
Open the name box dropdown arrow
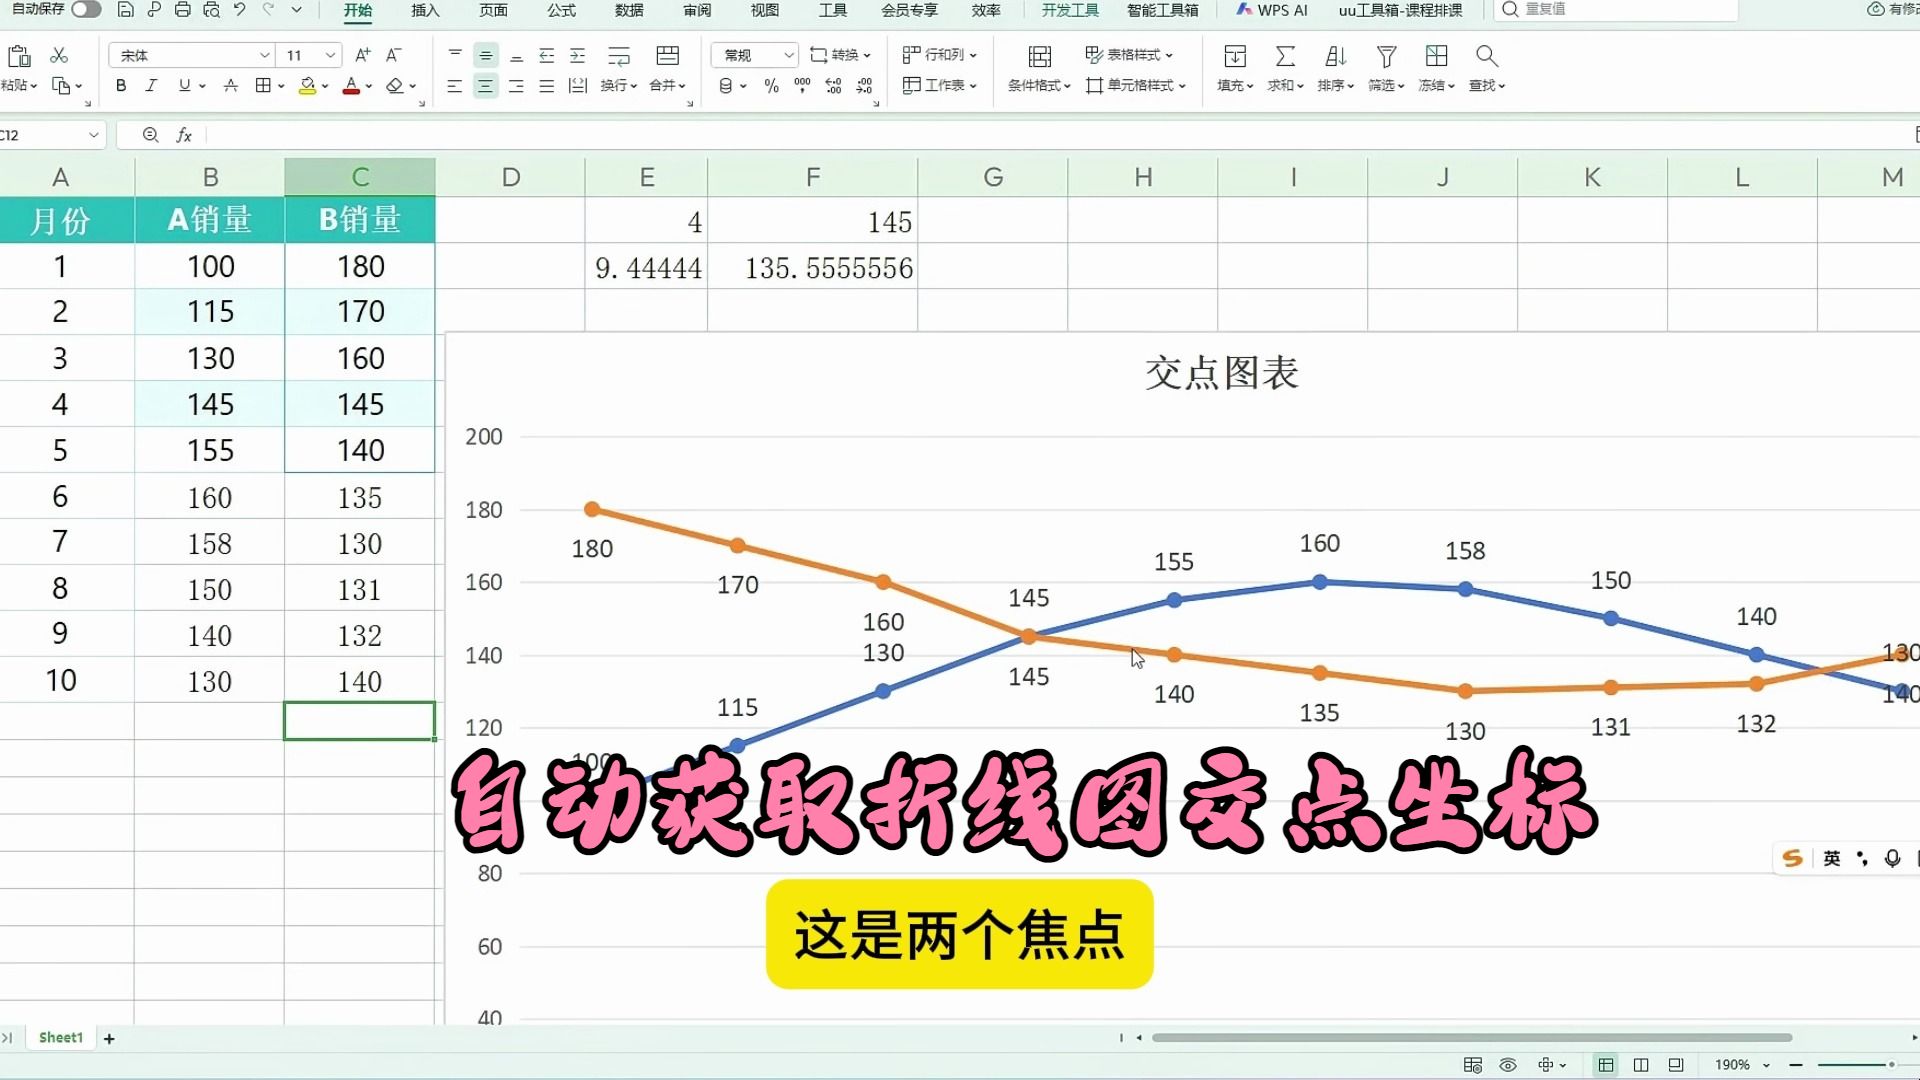click(x=93, y=135)
